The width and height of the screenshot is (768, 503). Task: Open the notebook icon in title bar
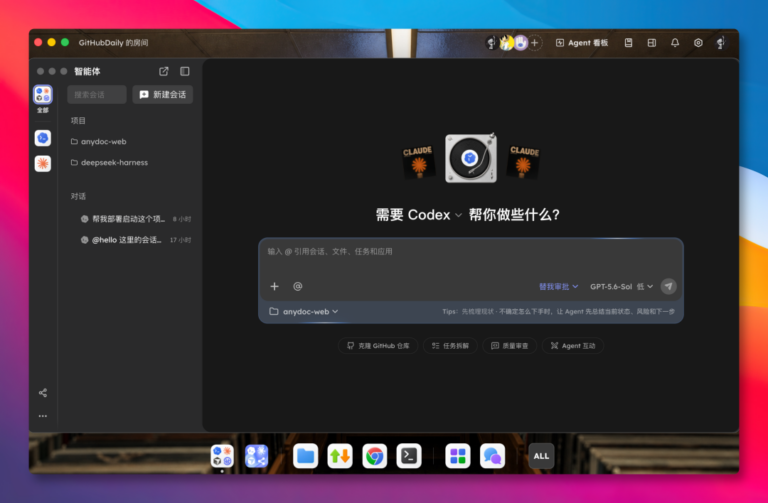pos(628,43)
